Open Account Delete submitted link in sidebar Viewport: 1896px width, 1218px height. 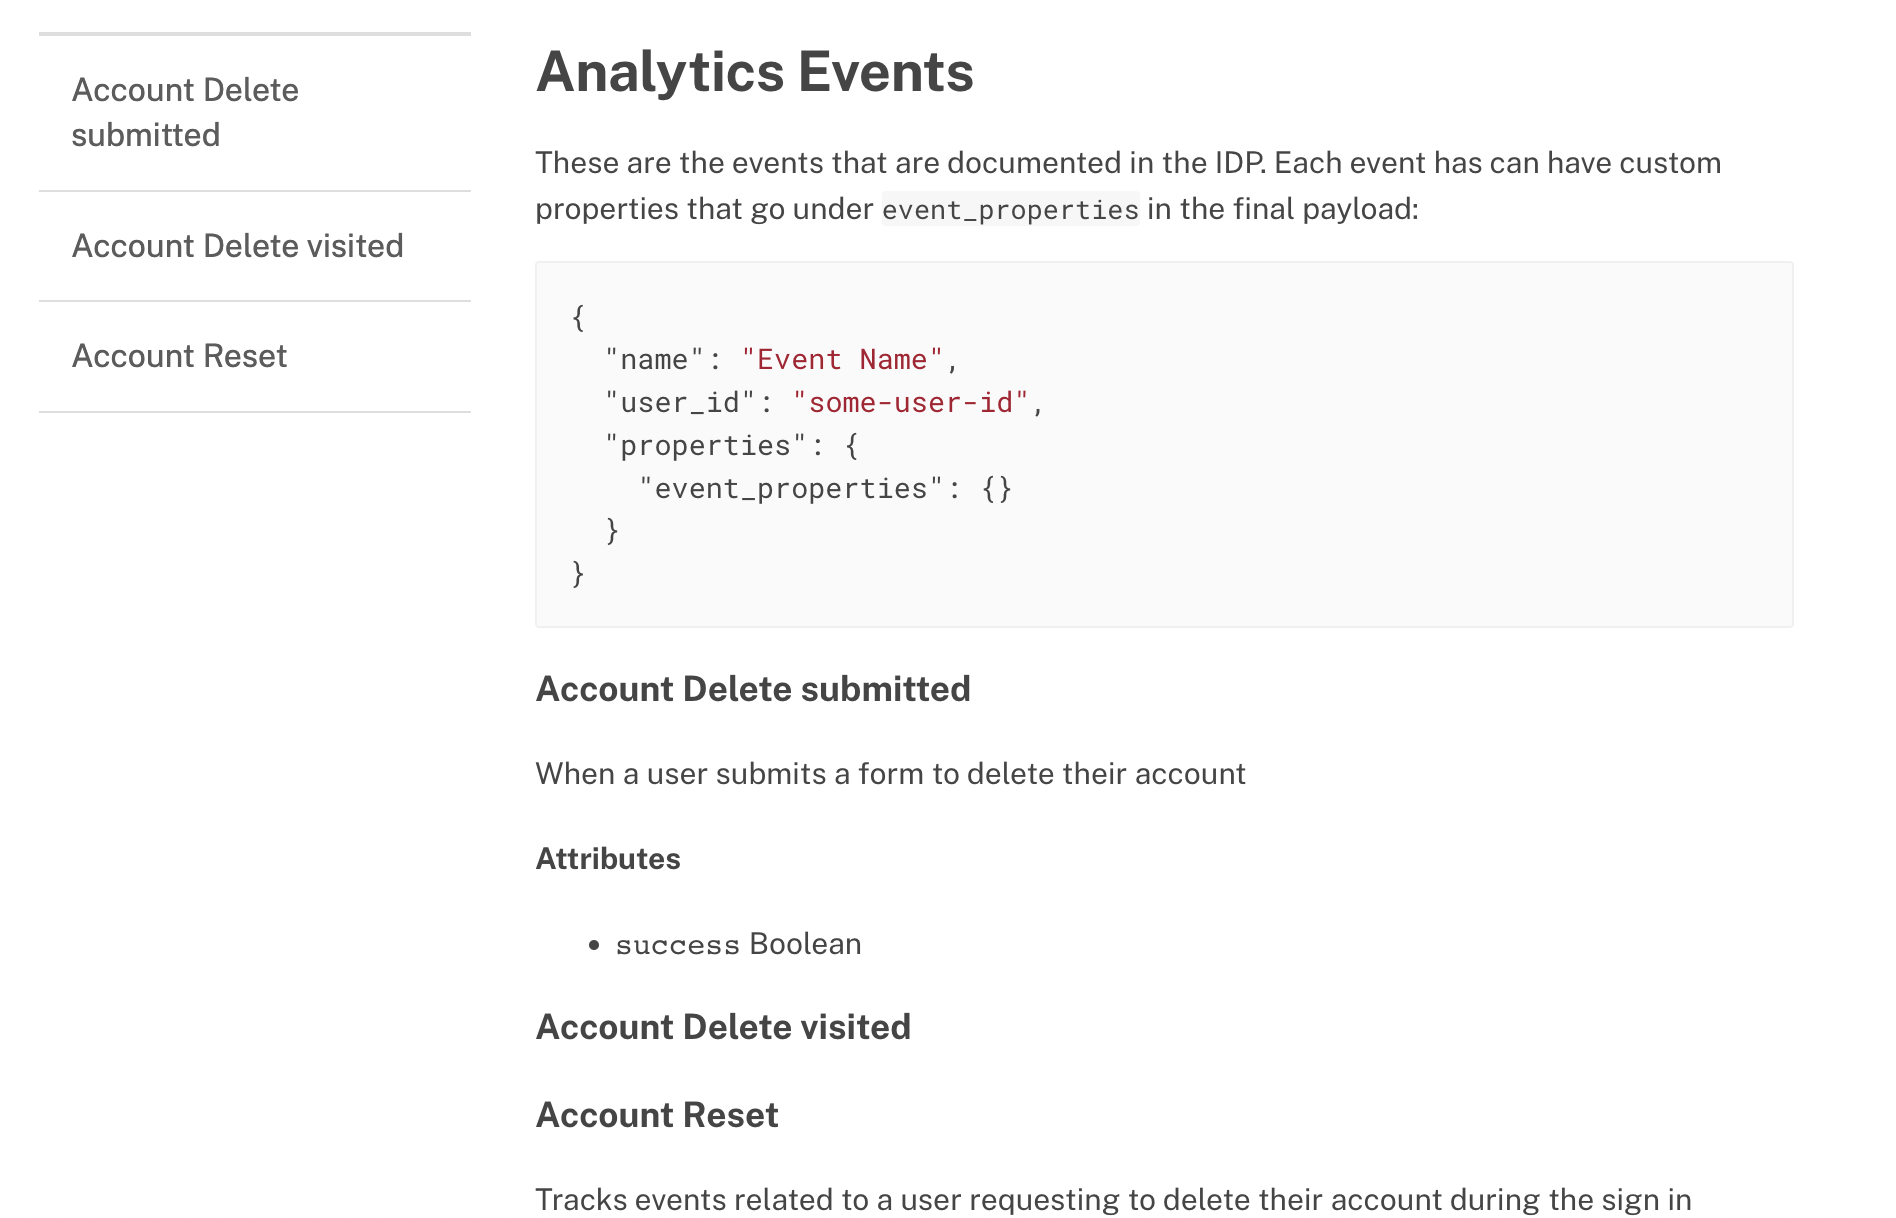click(x=185, y=112)
